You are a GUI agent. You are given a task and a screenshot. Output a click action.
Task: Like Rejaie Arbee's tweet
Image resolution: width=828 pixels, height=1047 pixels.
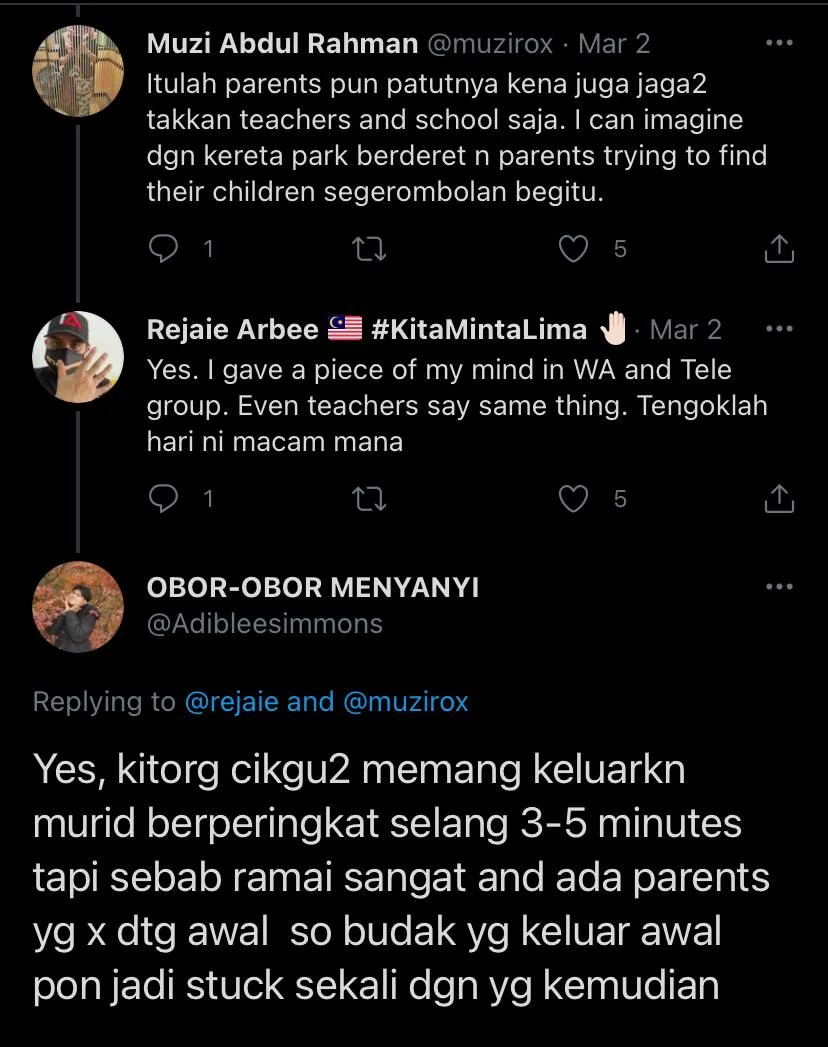pos(573,498)
